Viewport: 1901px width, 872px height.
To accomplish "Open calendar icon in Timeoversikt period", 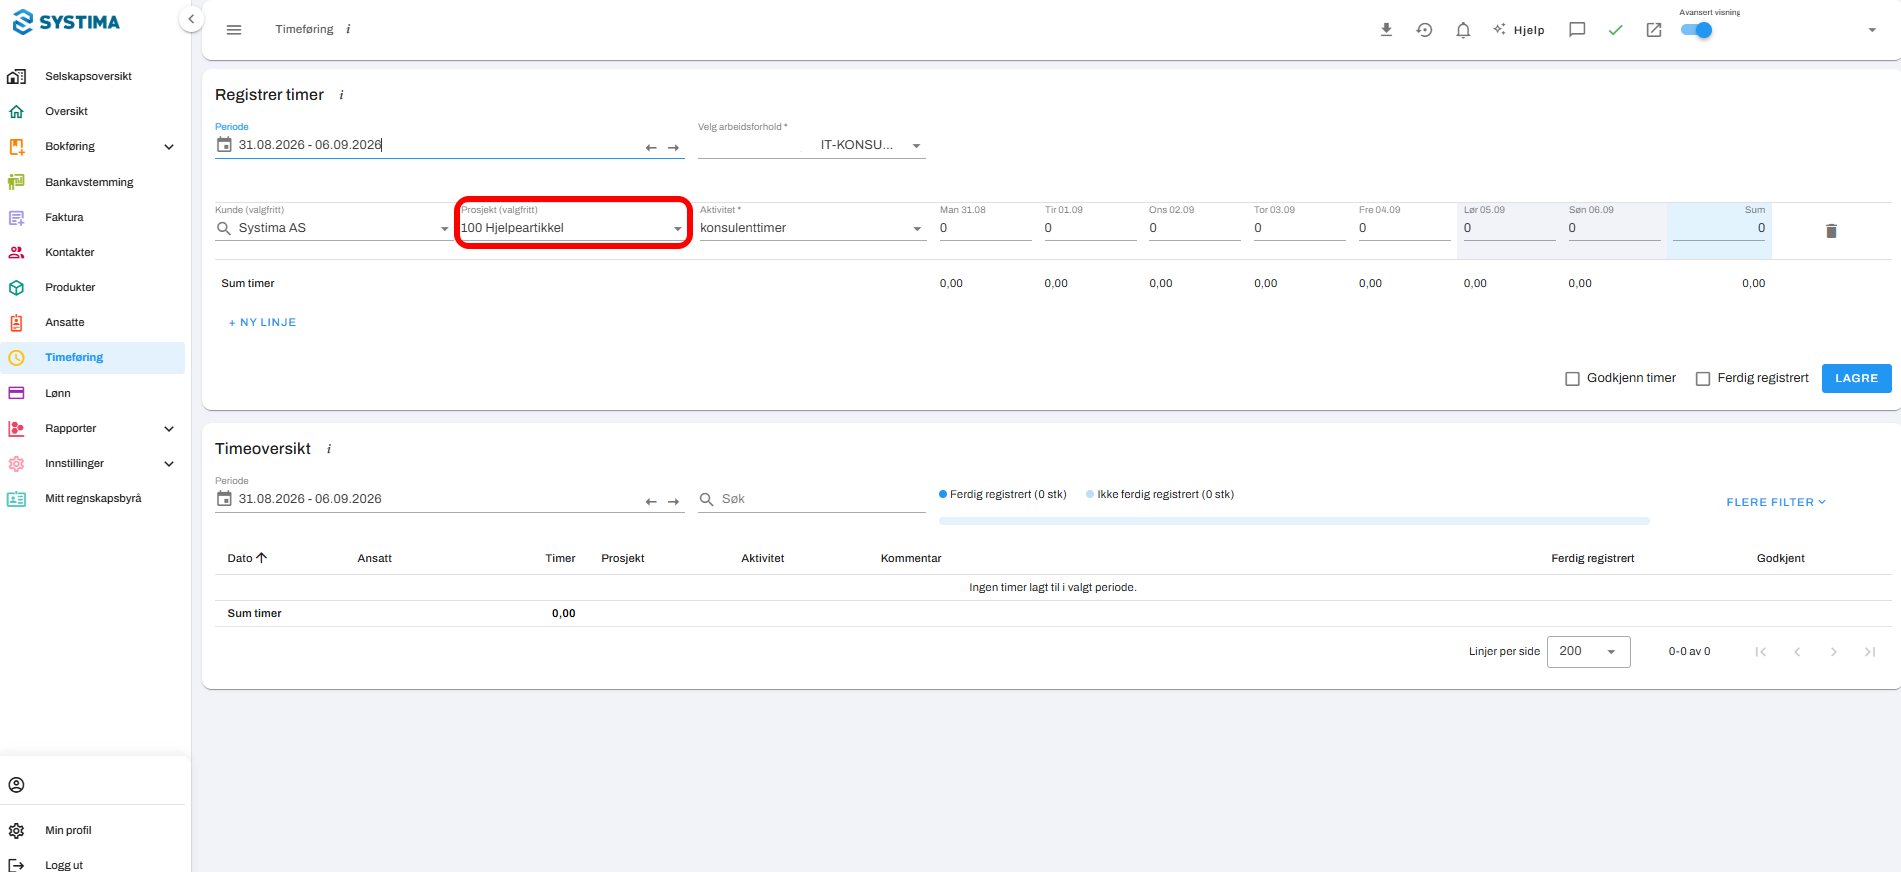I will [224, 499].
